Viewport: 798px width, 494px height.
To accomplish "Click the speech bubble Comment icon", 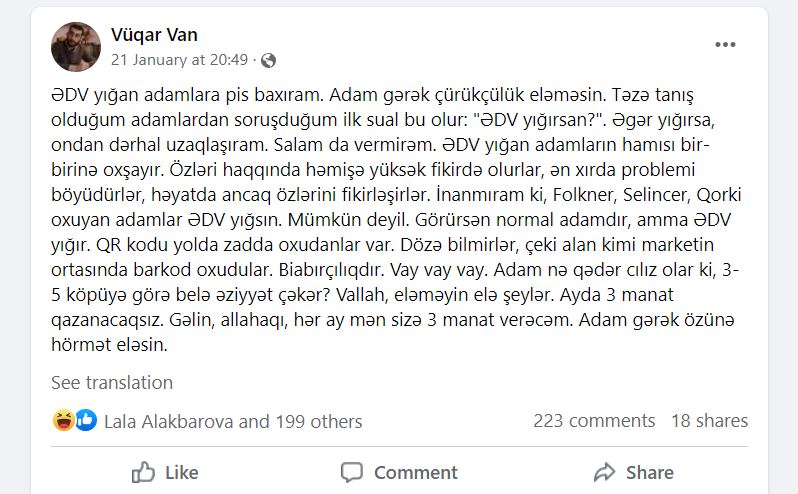I will coord(352,472).
